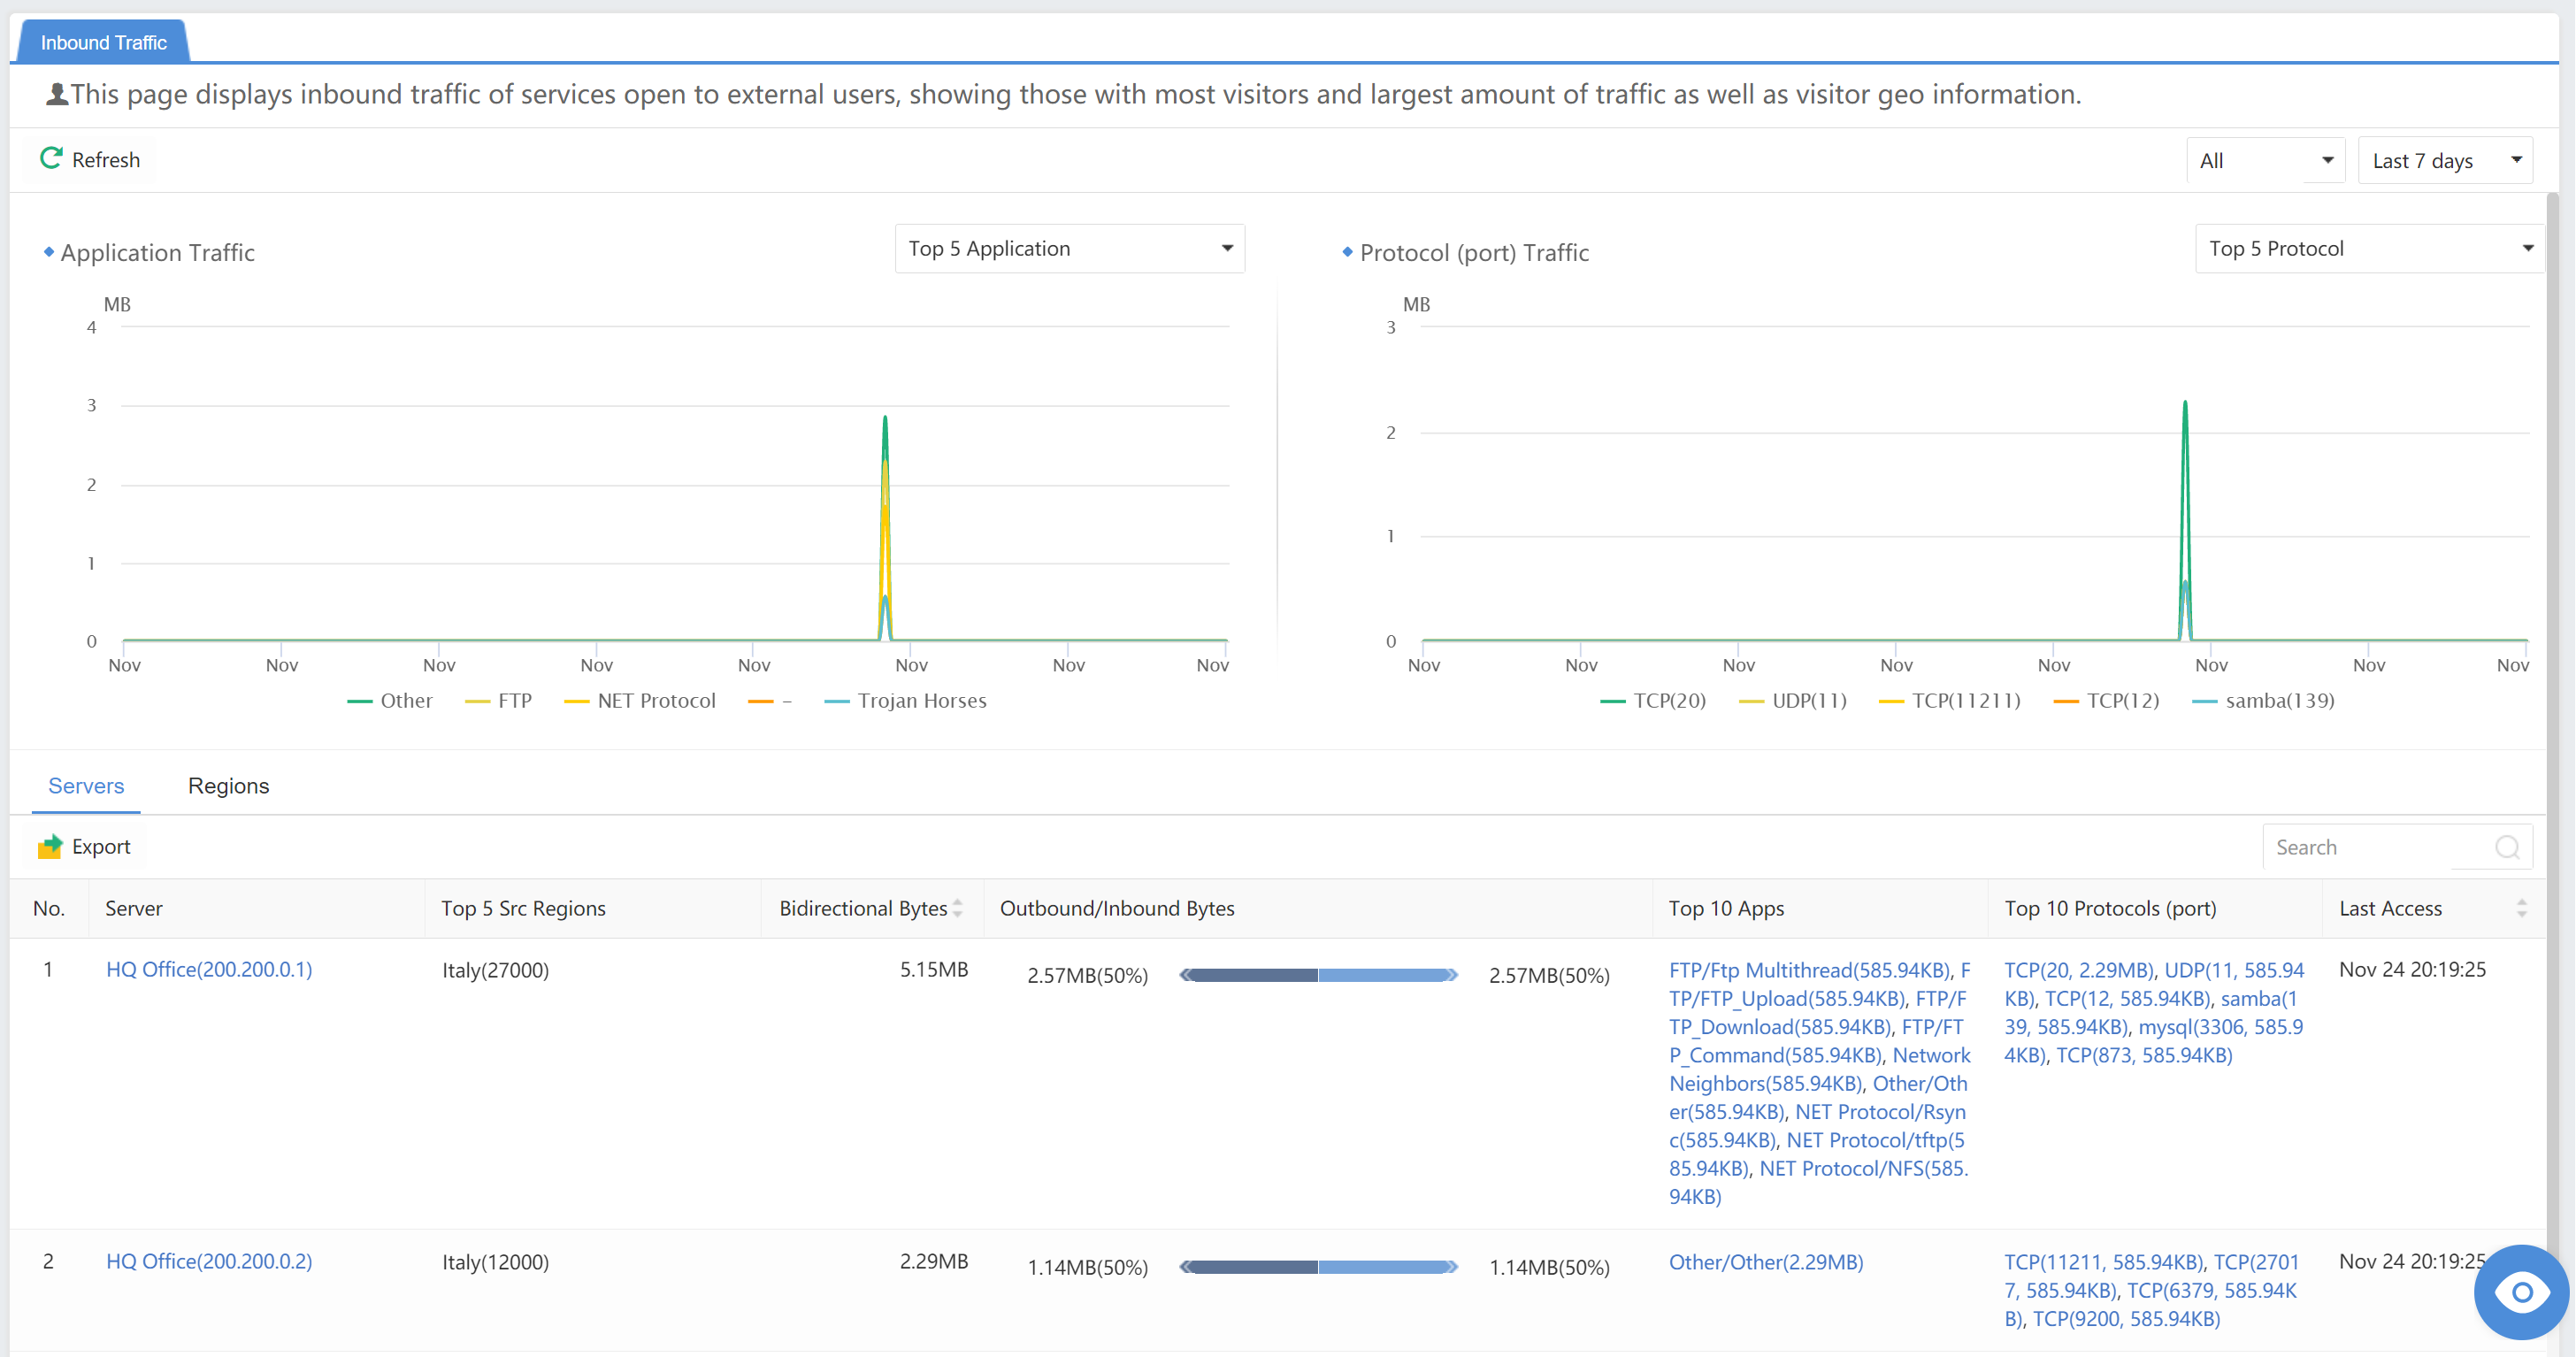This screenshot has width=2576, height=1357.
Task: Open the Other/Other(2.29MB) app link
Action: tap(1765, 1262)
